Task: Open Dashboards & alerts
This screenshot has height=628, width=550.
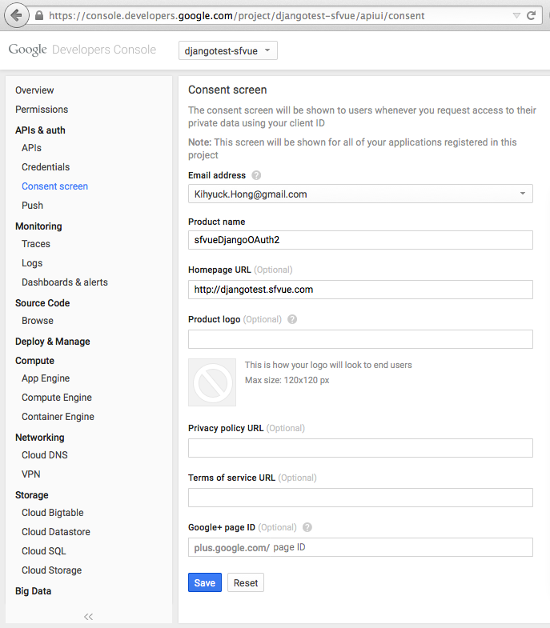Action: click(x=65, y=282)
